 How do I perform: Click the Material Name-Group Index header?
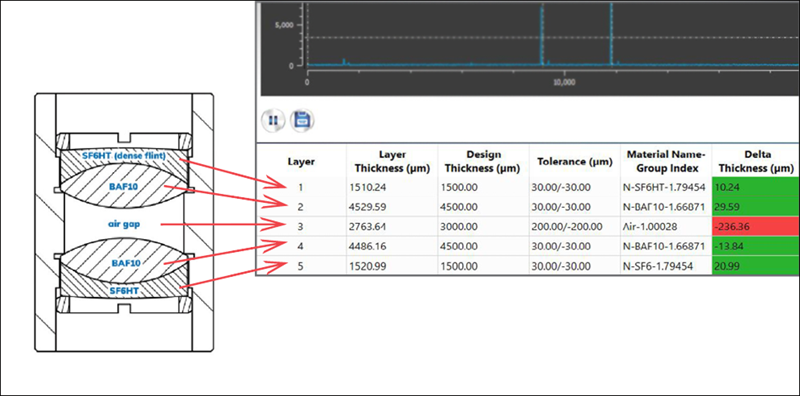click(x=666, y=162)
